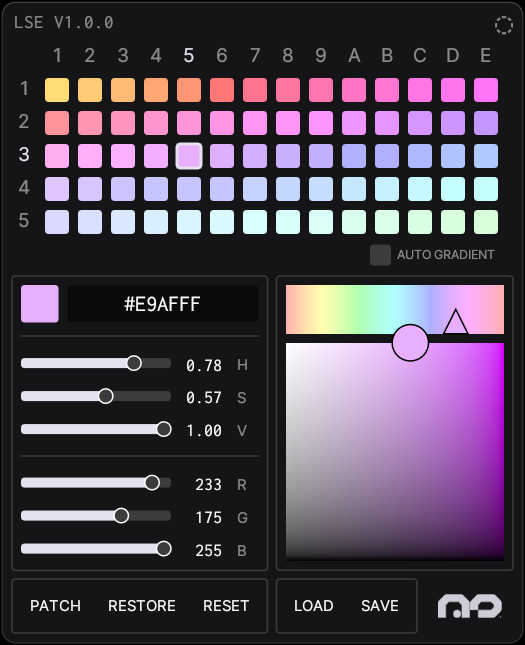Click the PATCH button
The width and height of the screenshot is (525, 645).
coord(56,606)
